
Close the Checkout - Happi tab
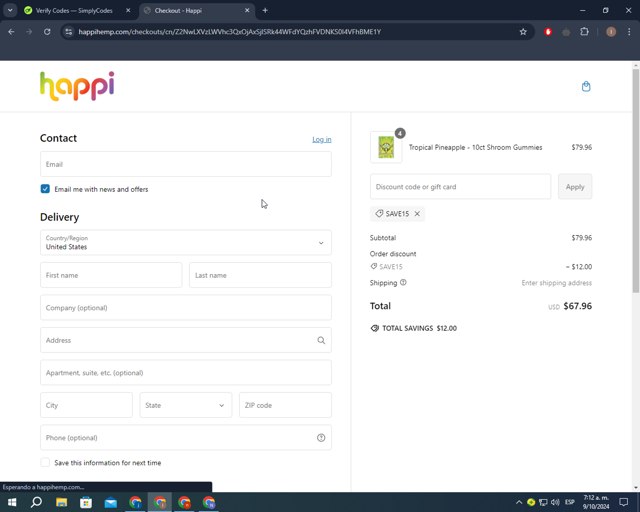(x=247, y=11)
